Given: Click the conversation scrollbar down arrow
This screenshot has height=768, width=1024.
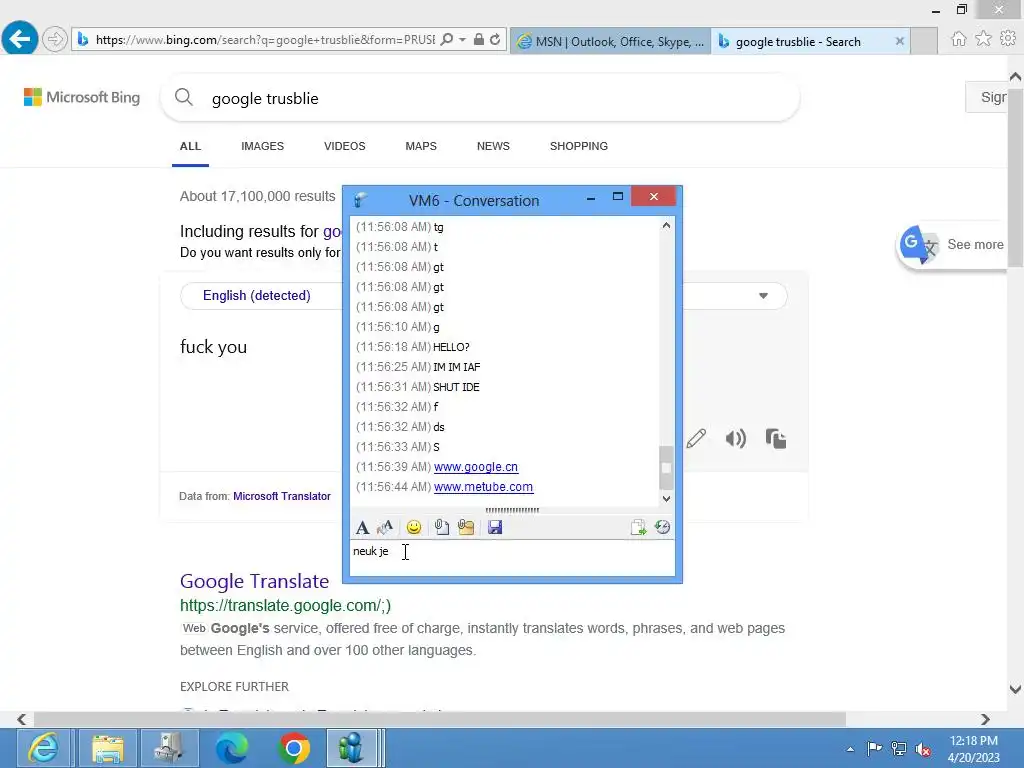Looking at the screenshot, I should tap(666, 498).
